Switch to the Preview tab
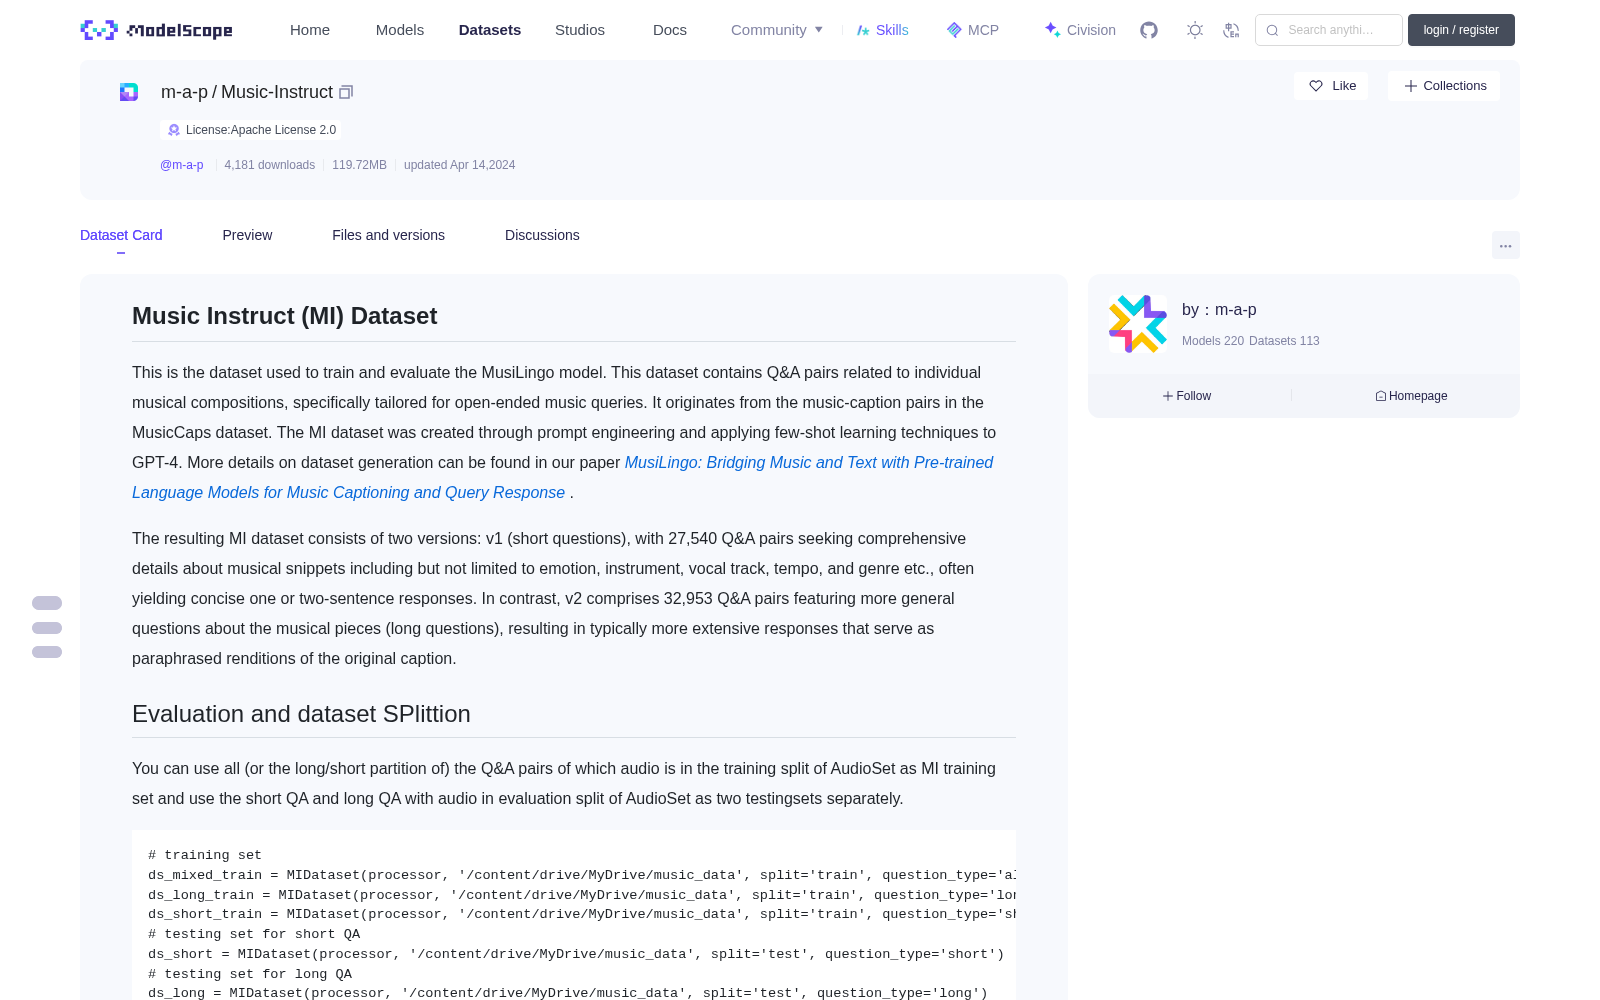 247,235
